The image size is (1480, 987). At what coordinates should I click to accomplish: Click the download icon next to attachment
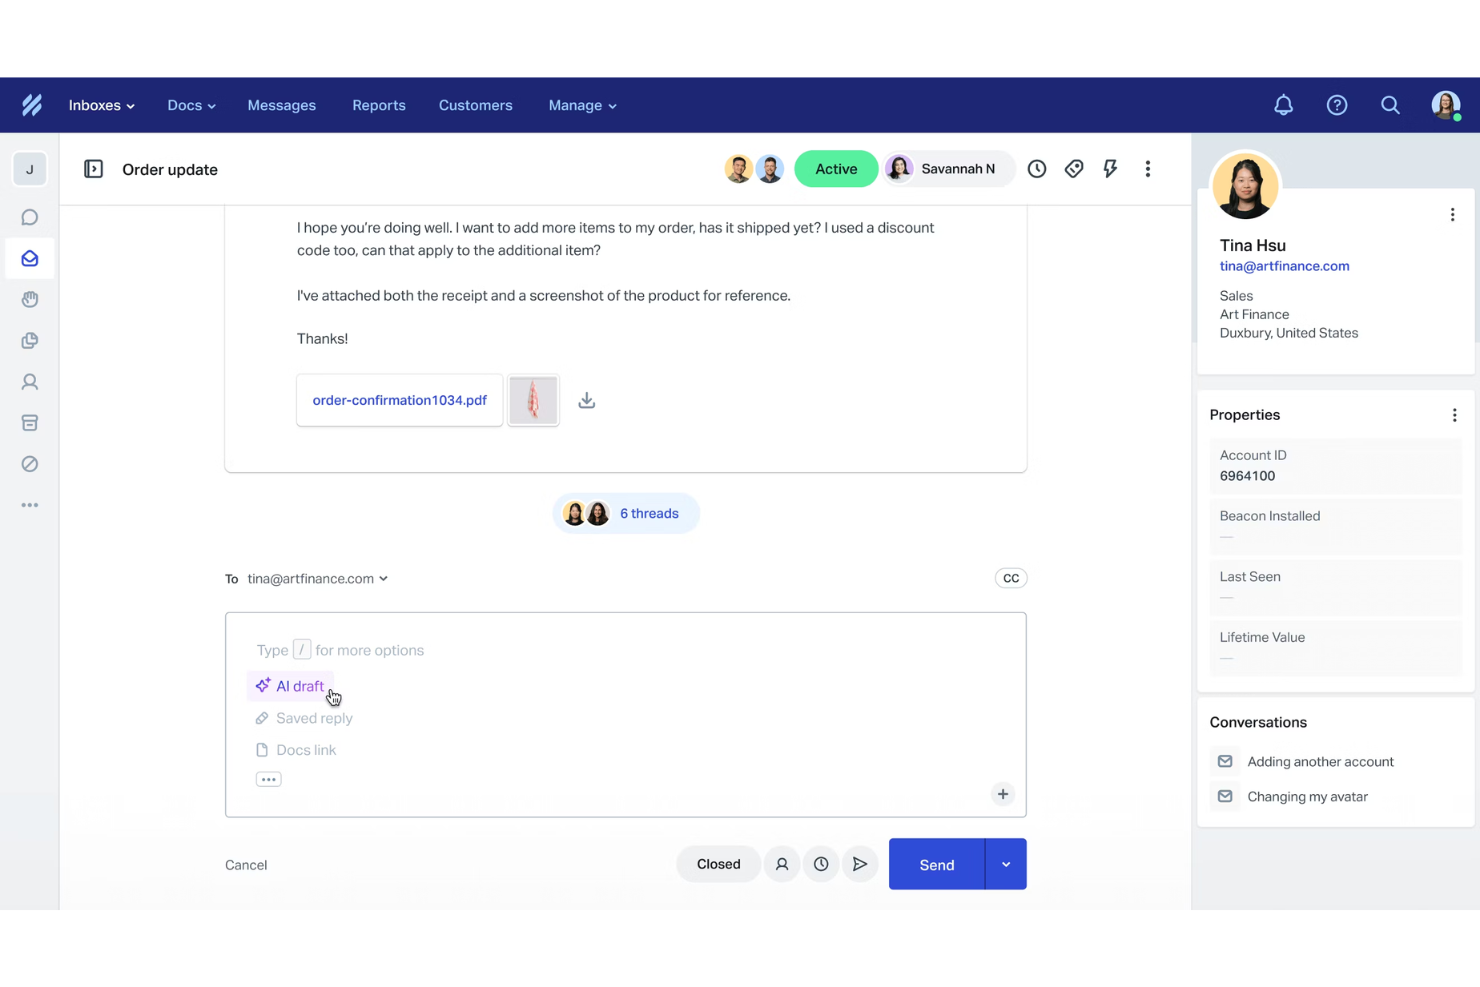point(586,399)
